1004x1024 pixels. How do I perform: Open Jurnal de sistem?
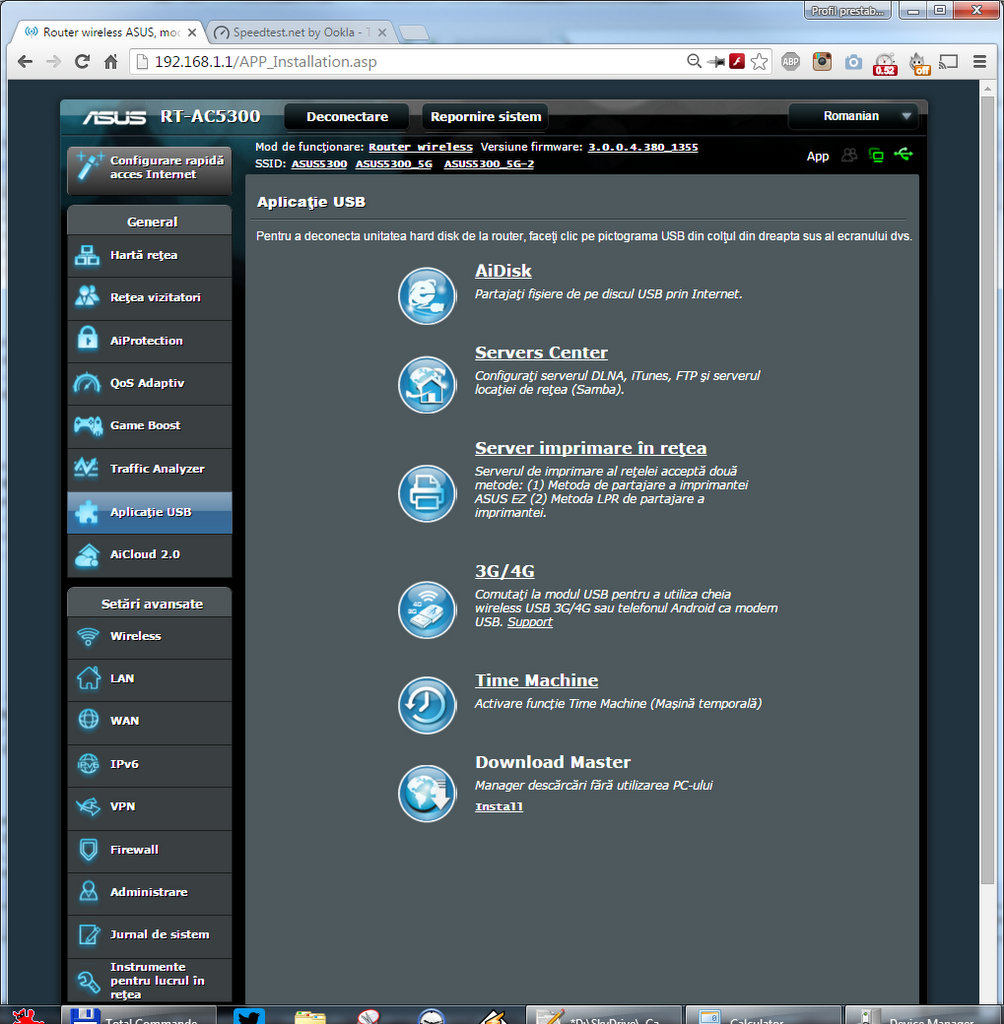point(150,935)
